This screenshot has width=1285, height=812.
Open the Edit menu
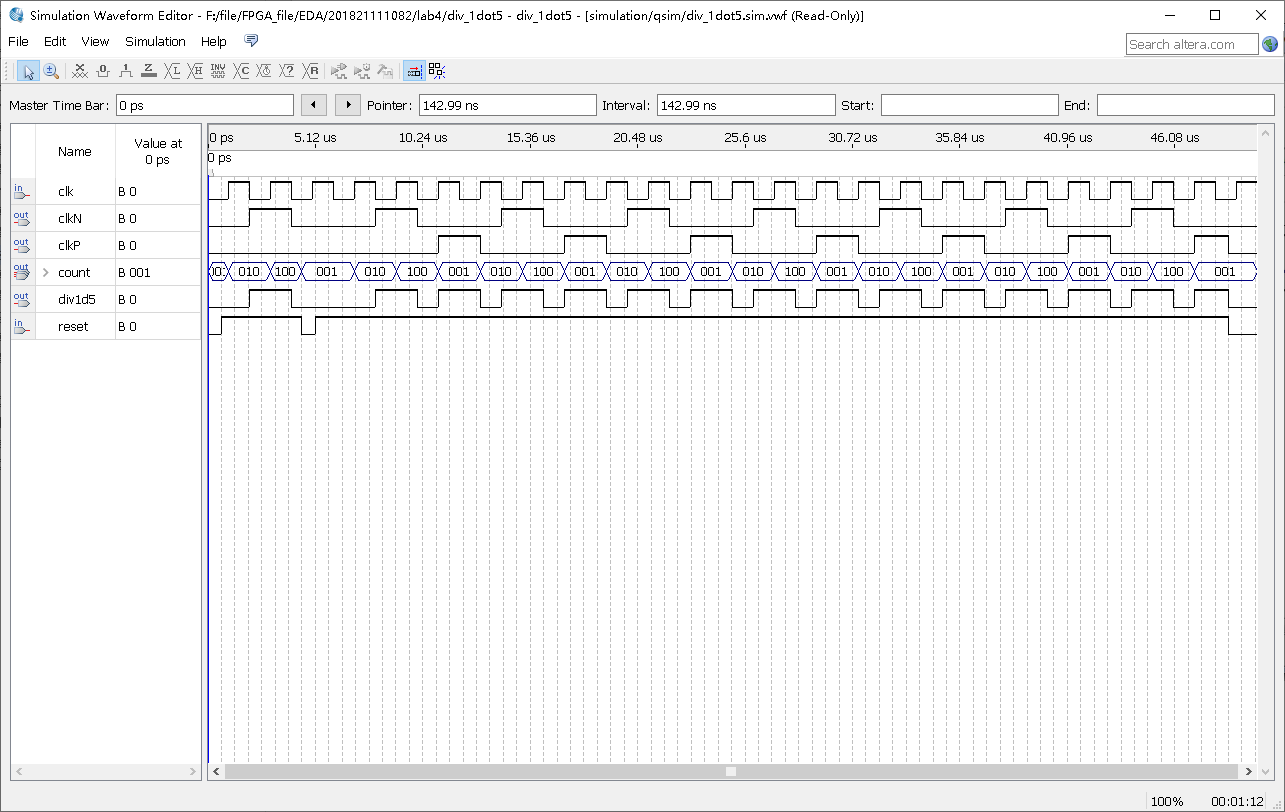[x=55, y=42]
